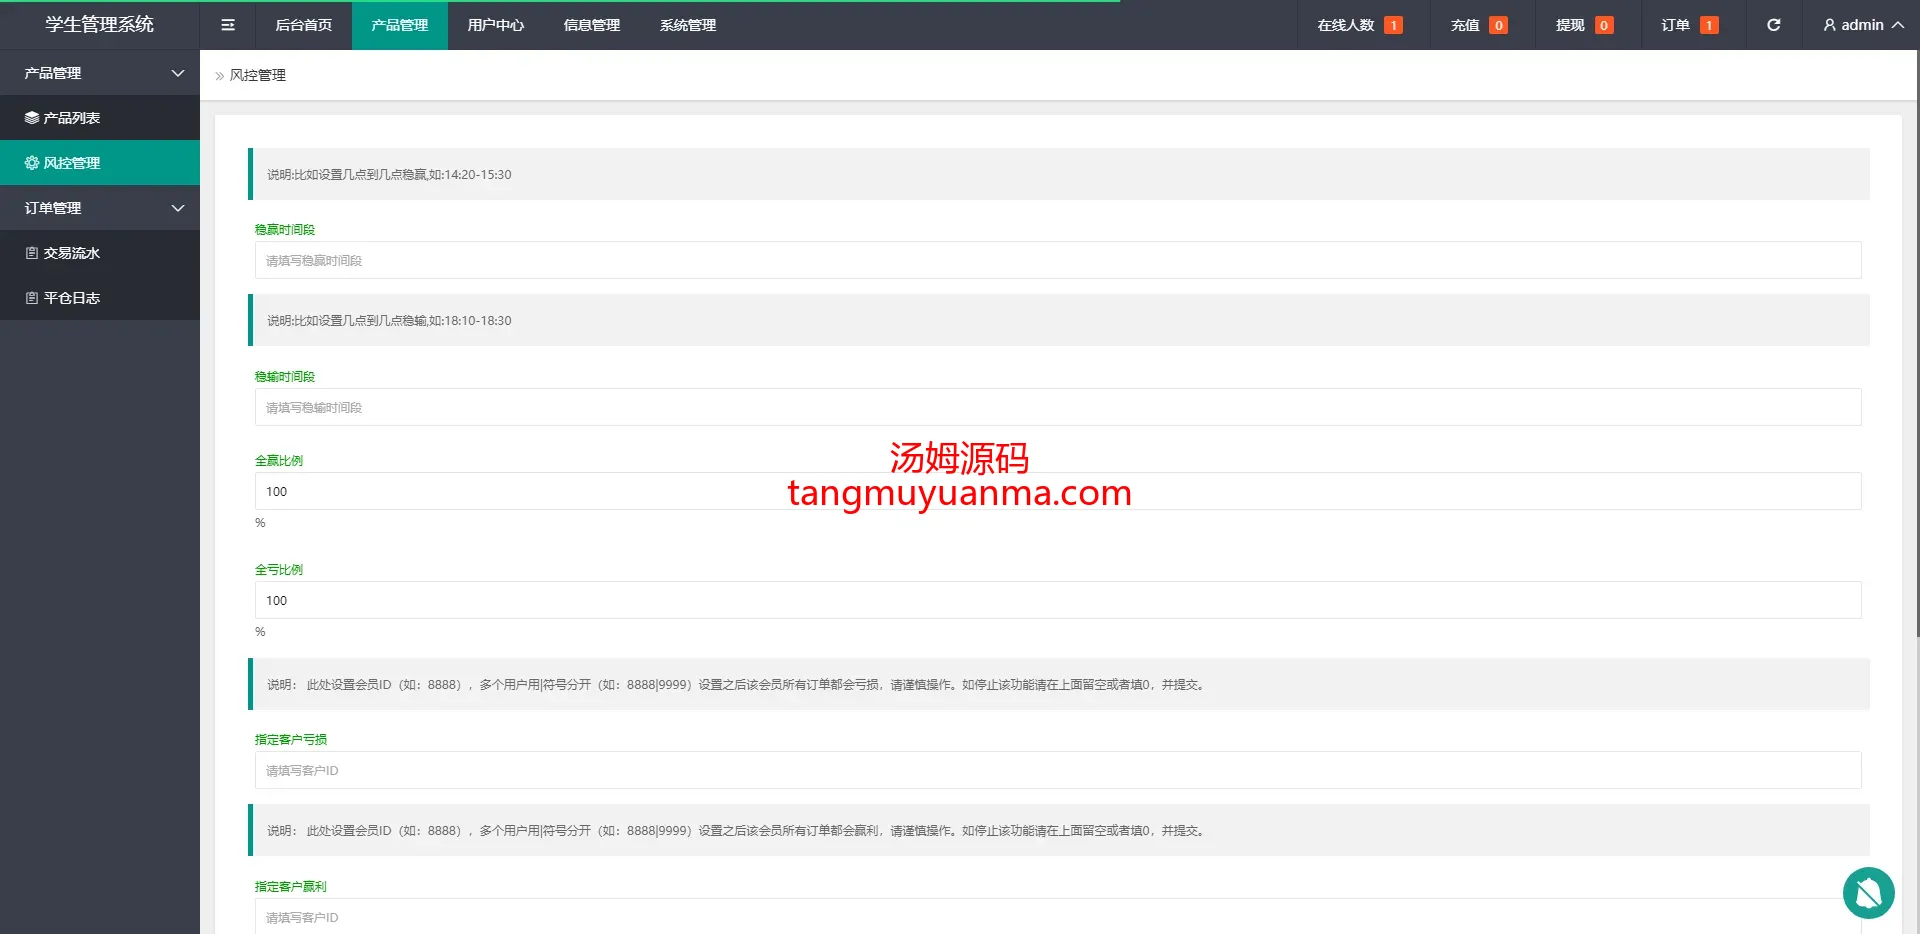
Task: Open the 系统管理 top menu
Action: point(687,25)
